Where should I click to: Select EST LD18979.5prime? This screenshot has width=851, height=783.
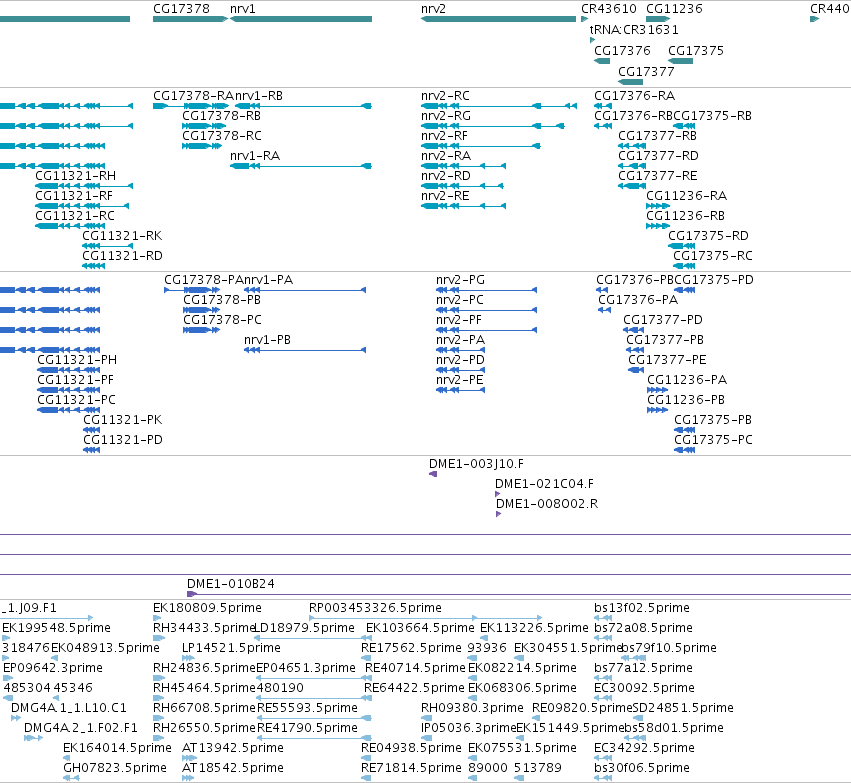tap(304, 628)
